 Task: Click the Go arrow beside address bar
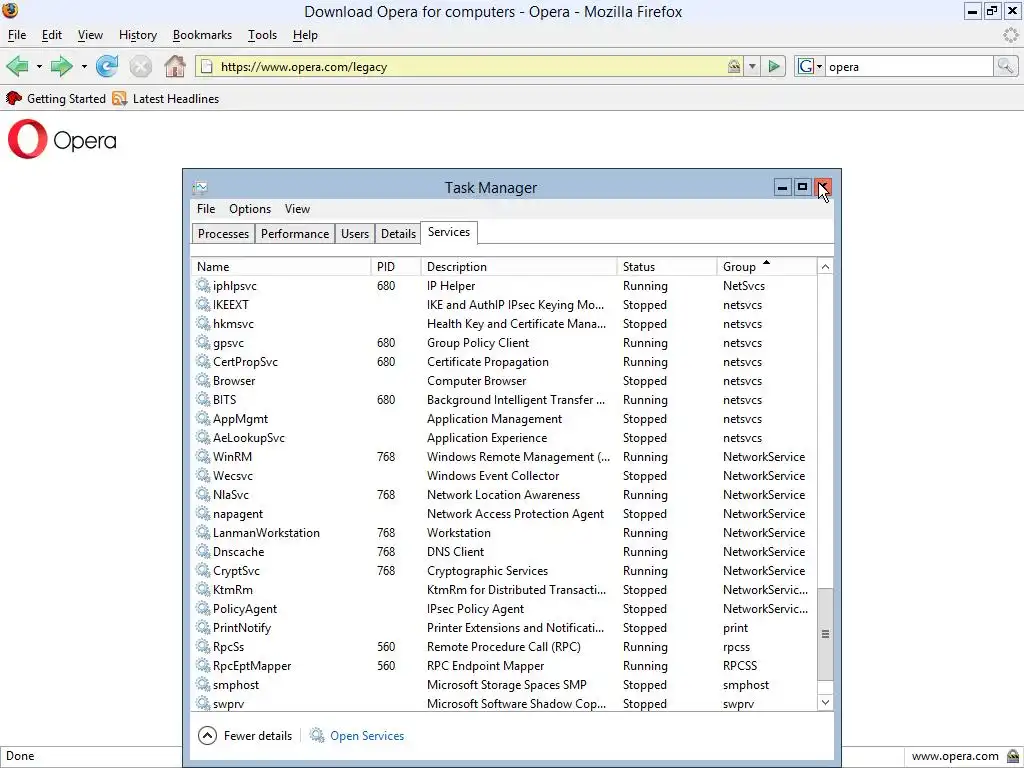pyautogui.click(x=774, y=66)
